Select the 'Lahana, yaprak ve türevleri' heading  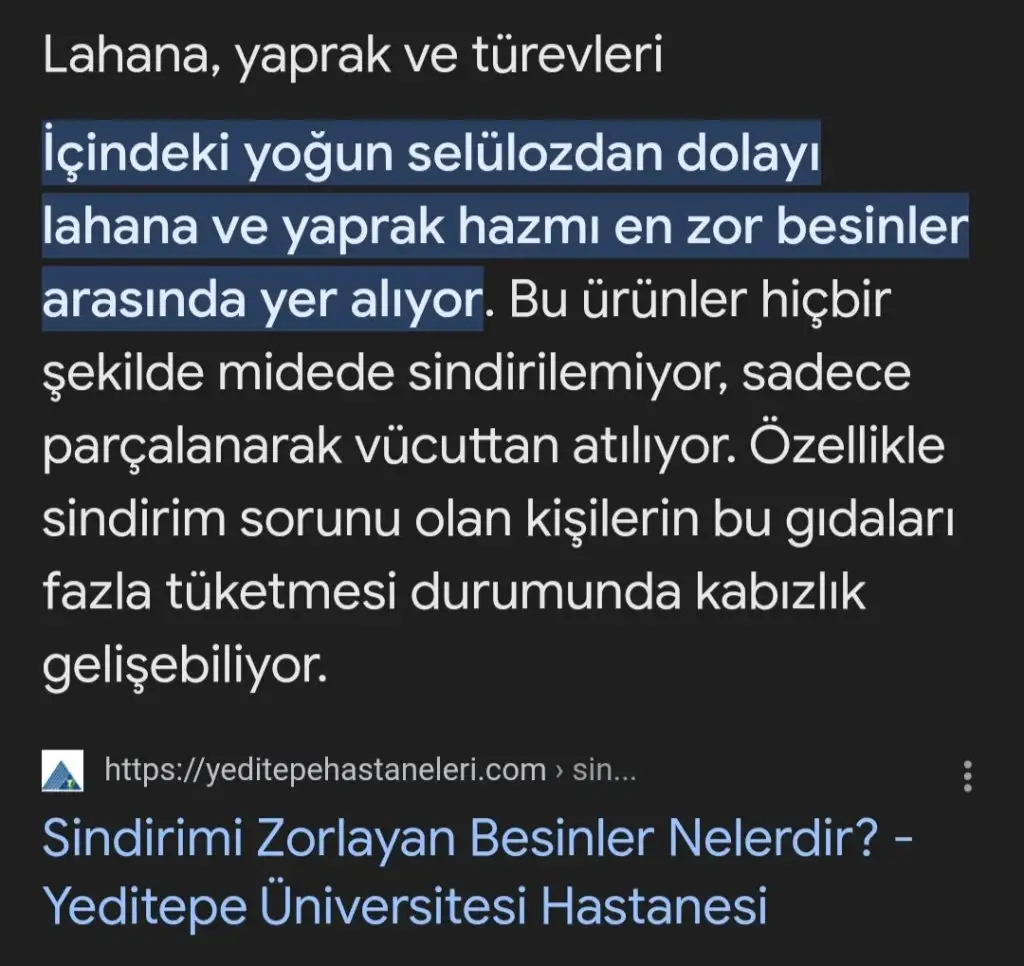[x=353, y=56]
